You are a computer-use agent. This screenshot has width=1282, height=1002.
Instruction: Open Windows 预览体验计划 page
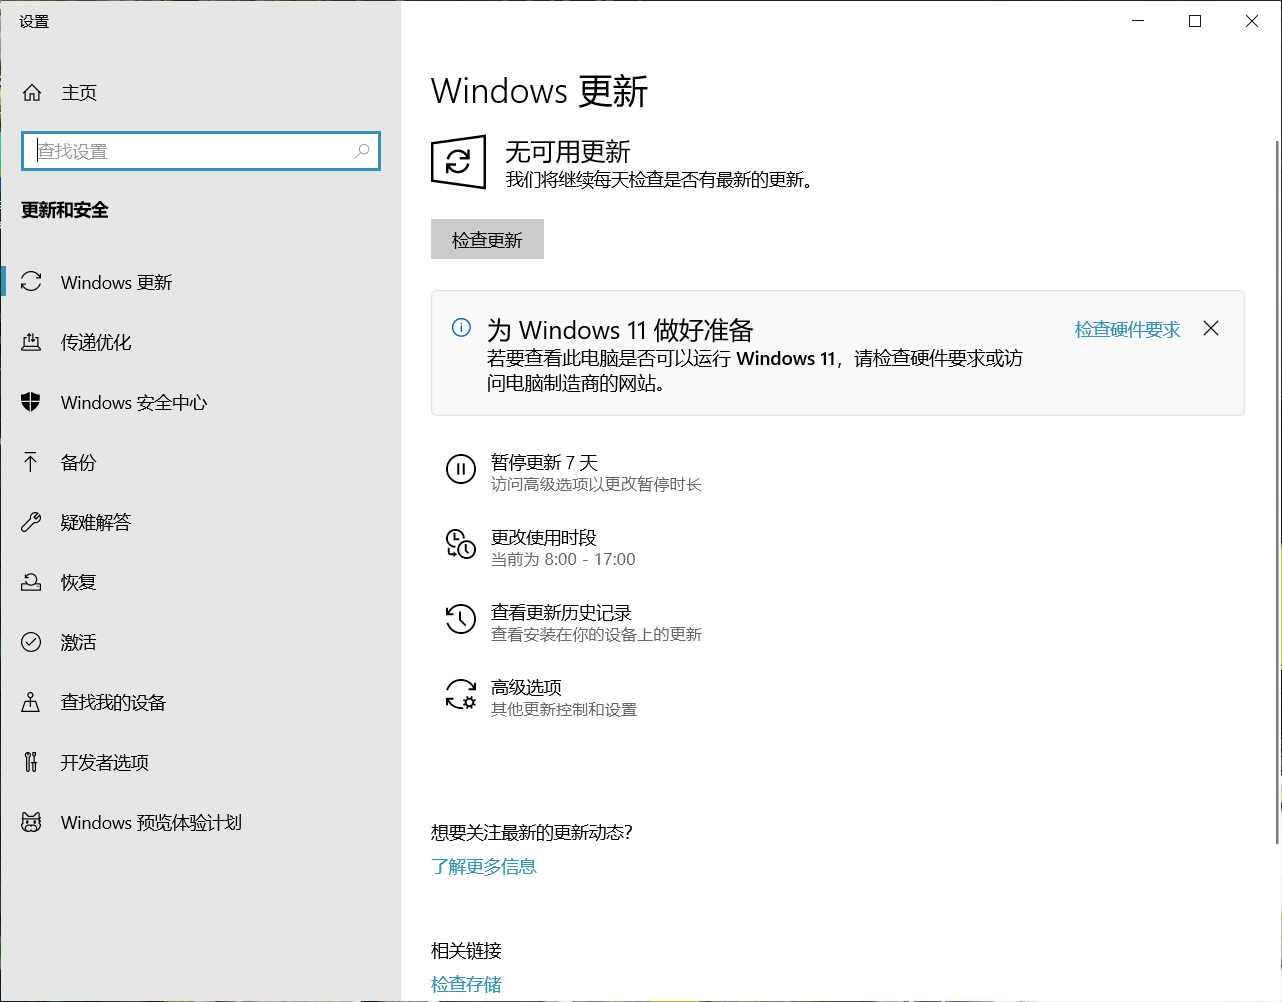point(200,822)
